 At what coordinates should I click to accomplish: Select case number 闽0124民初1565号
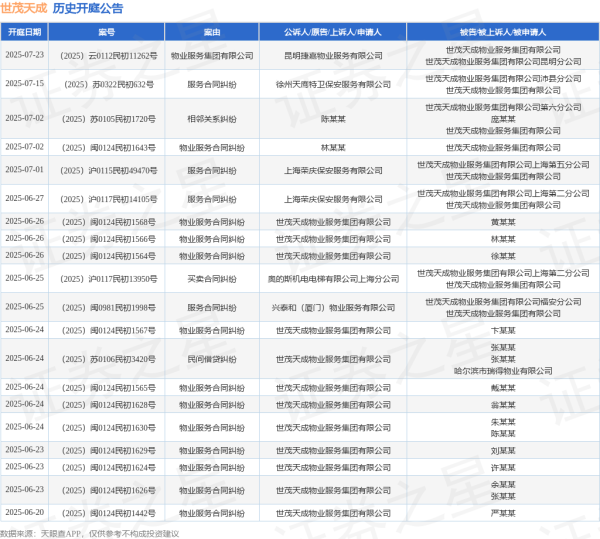click(x=109, y=388)
